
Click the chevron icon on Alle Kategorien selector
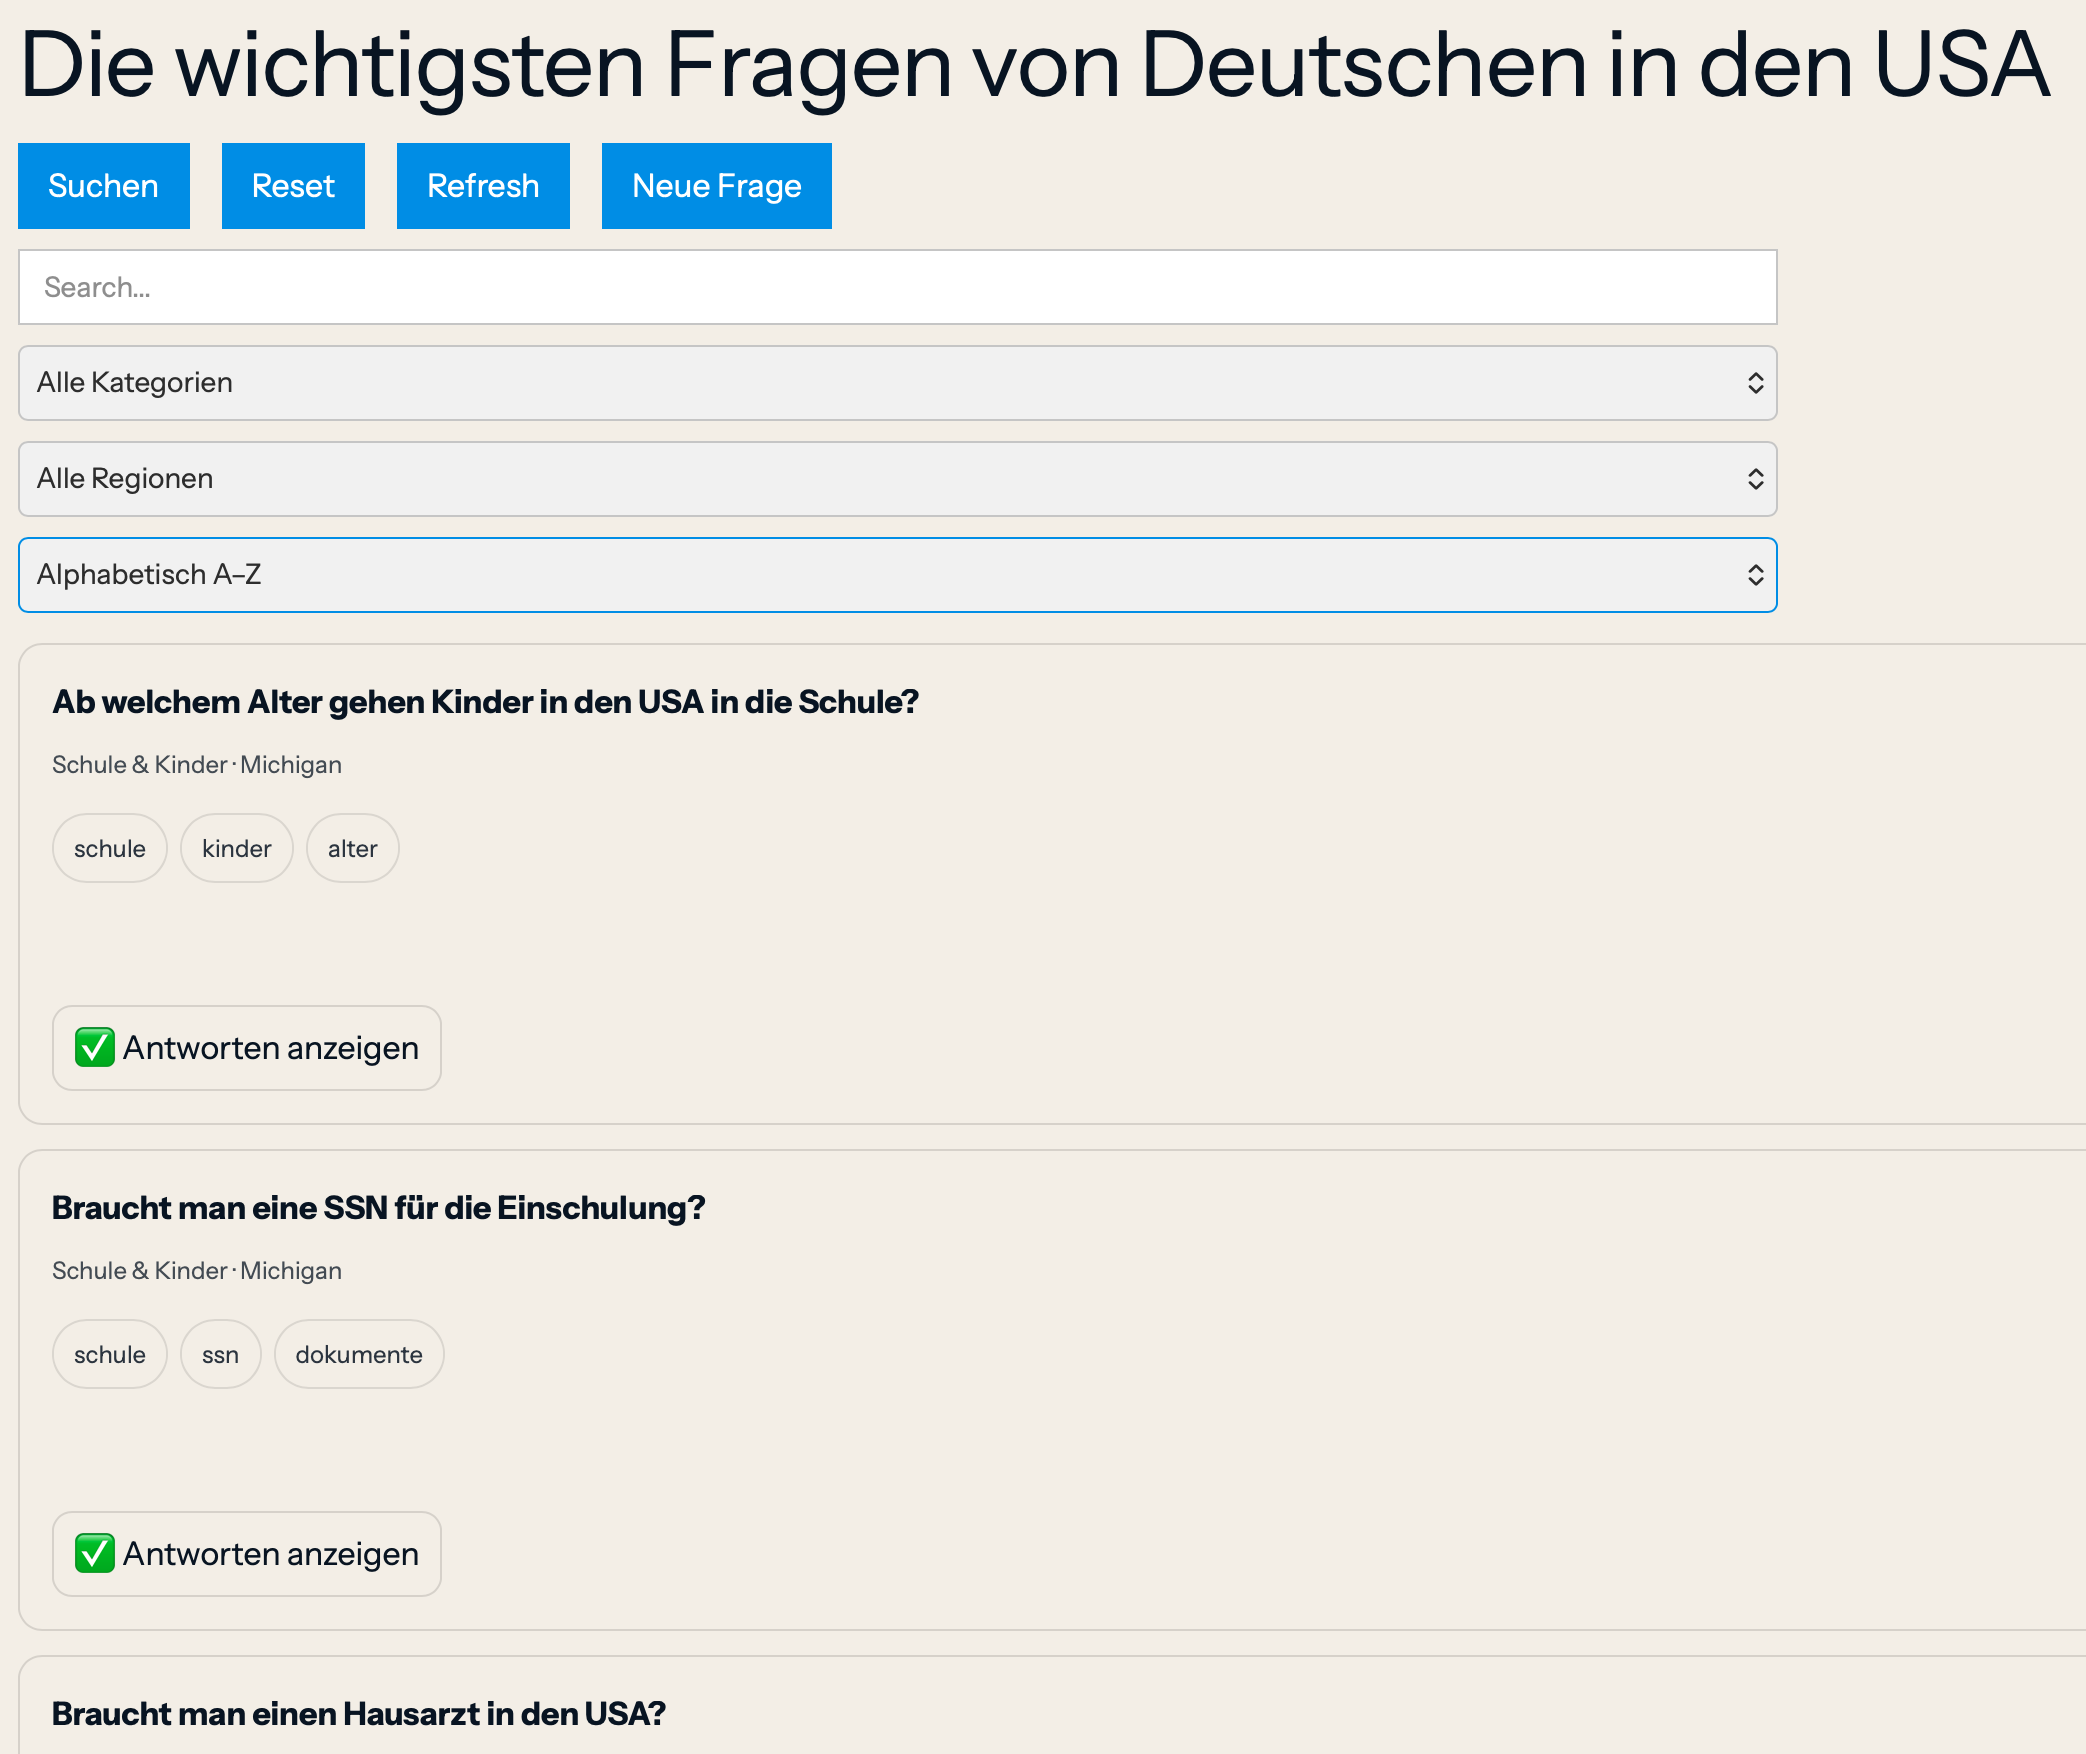pyautogui.click(x=1755, y=382)
